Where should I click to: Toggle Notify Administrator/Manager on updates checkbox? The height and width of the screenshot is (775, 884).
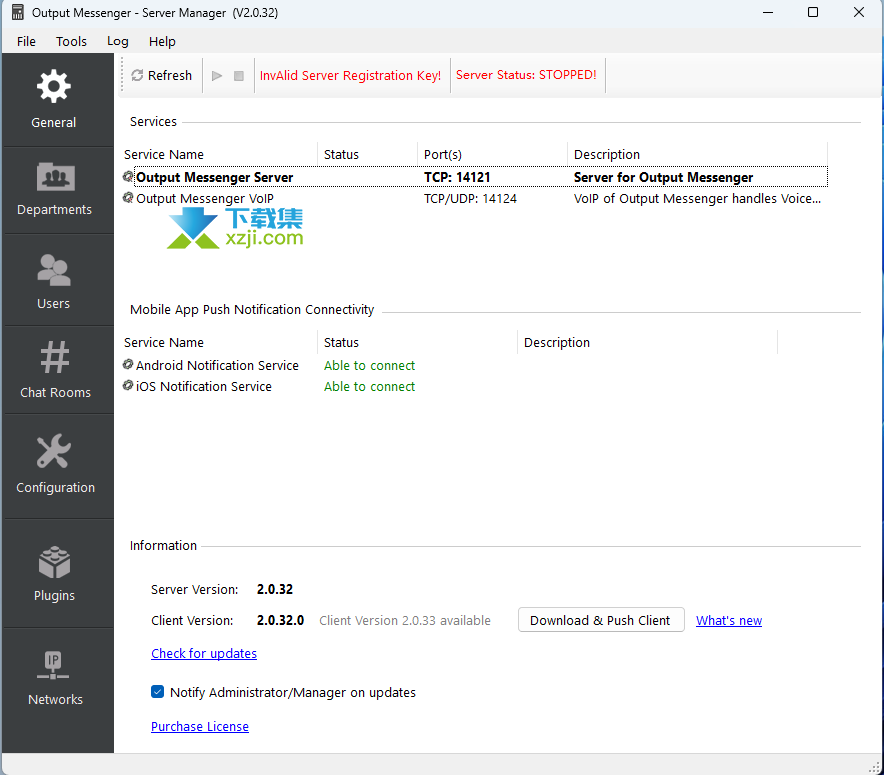click(x=157, y=692)
